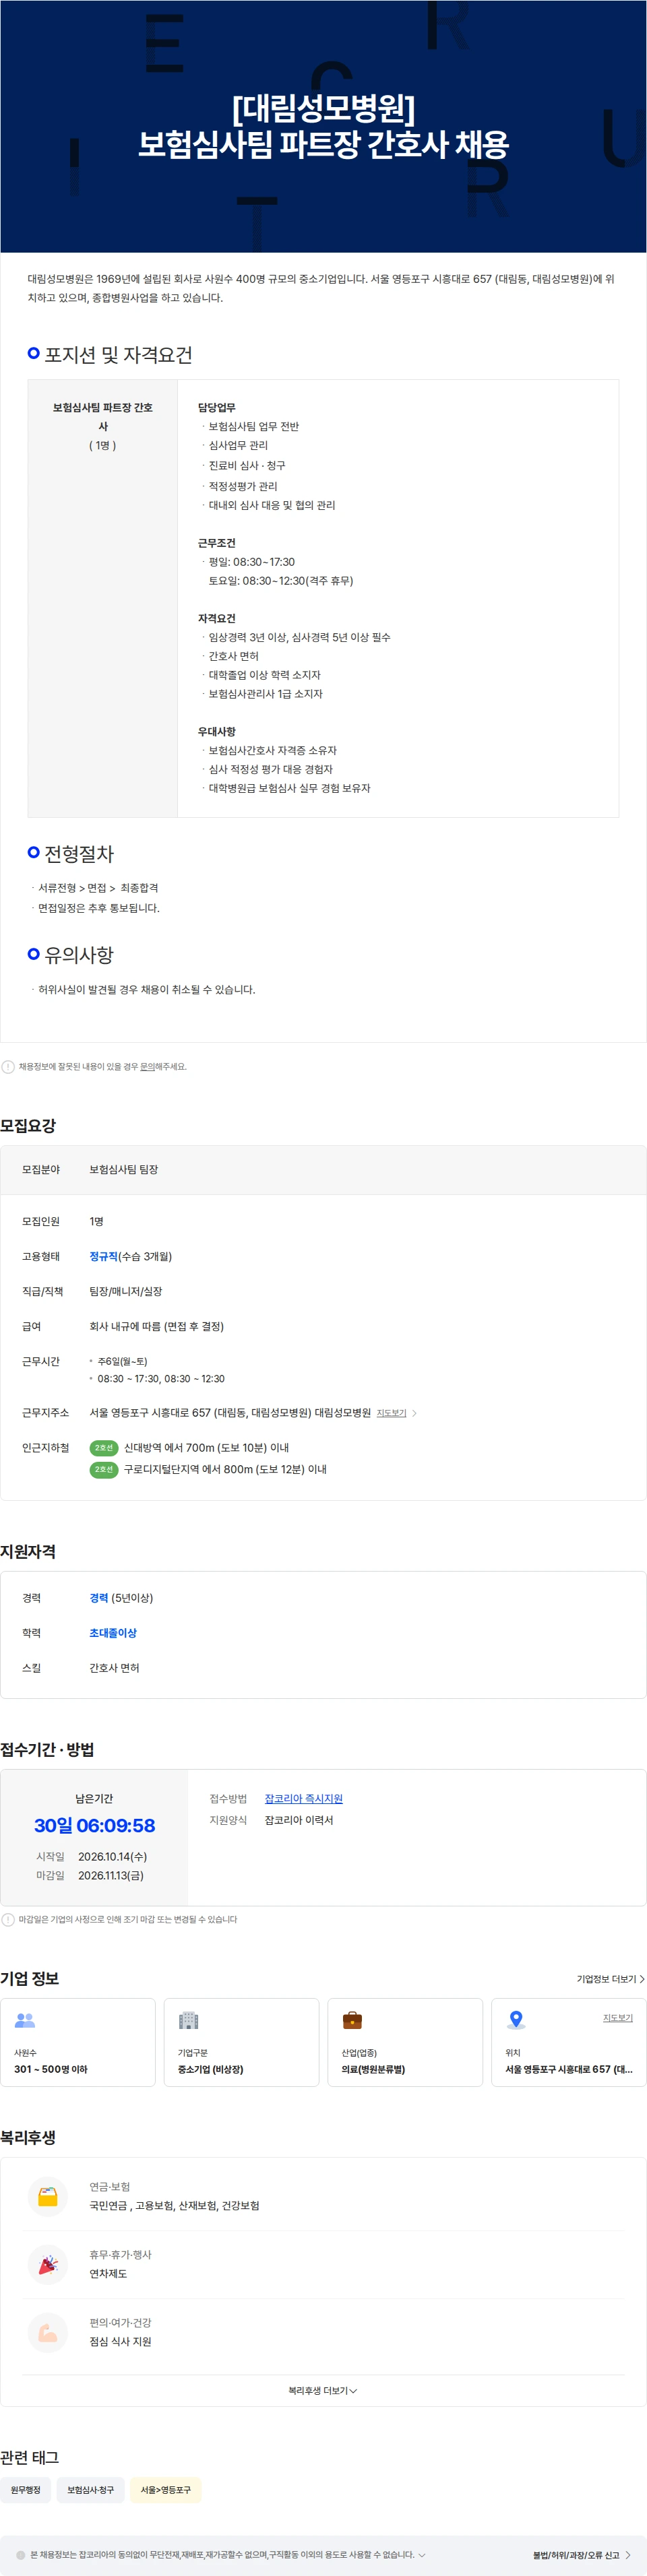Click 팀장/매니저/실장 position text
Screen dimensions: 647x2576
[x=125, y=1292]
